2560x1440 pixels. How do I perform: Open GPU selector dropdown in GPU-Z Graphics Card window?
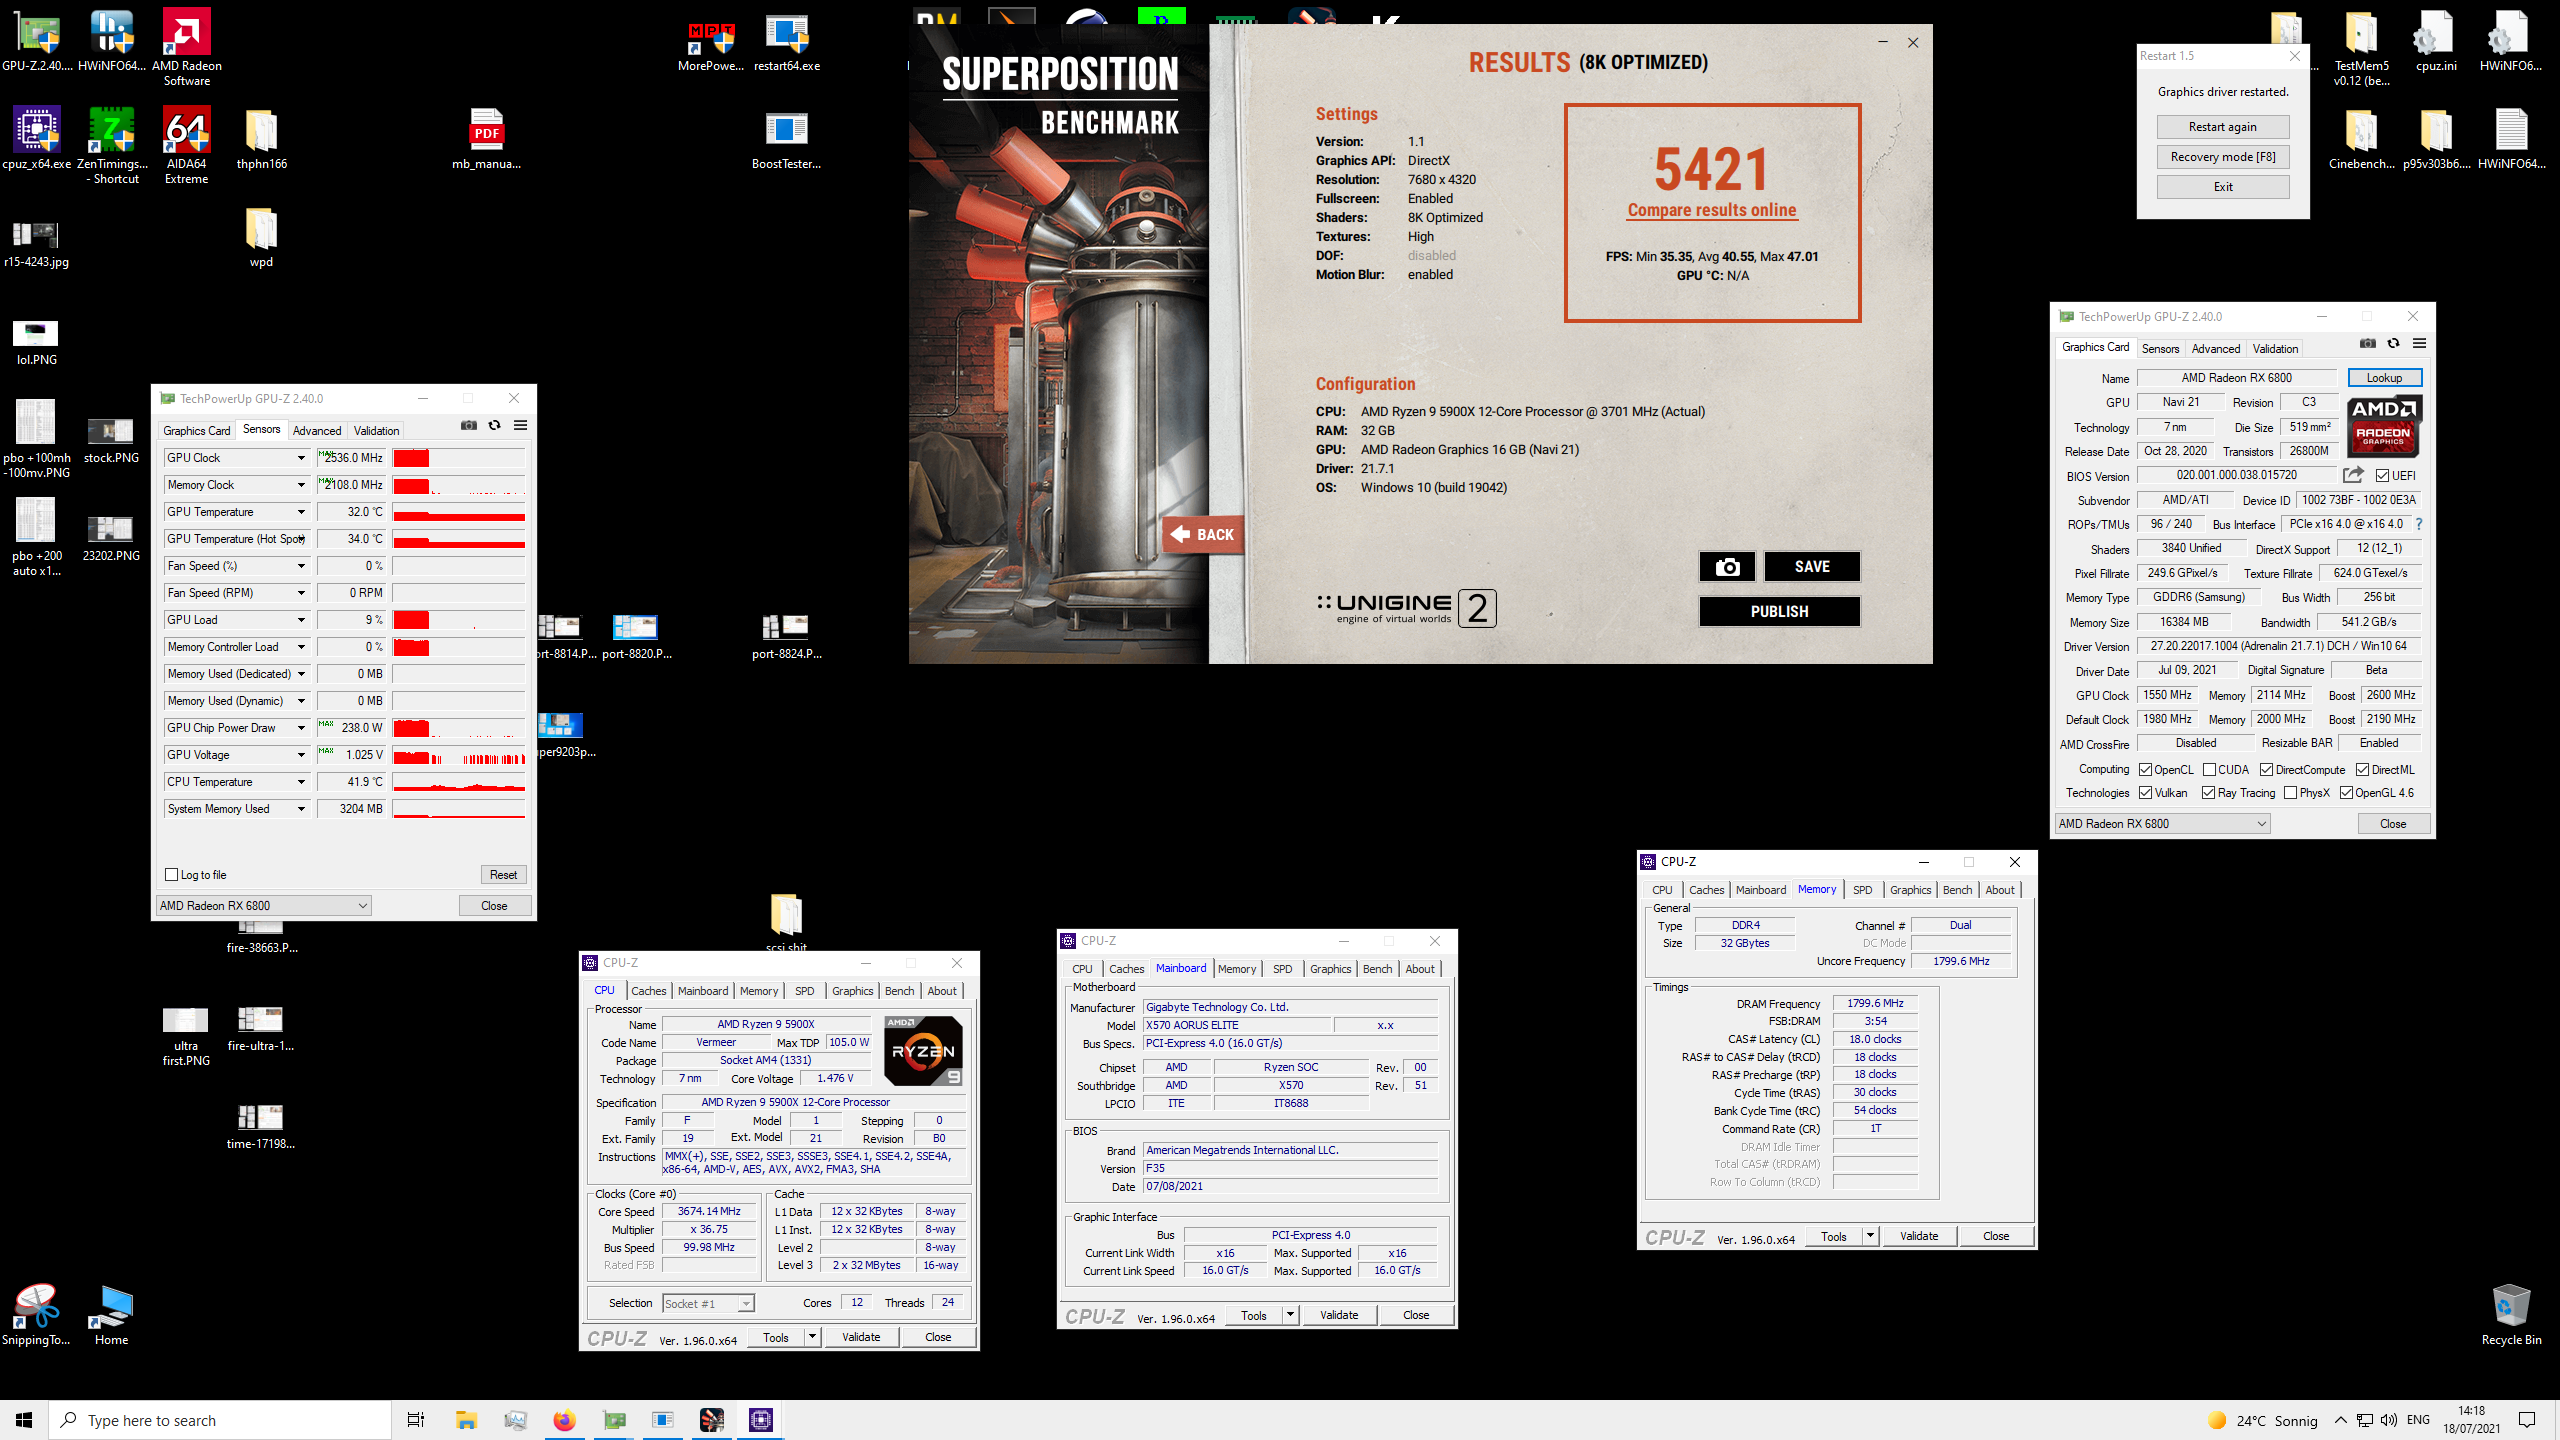(x=2162, y=824)
